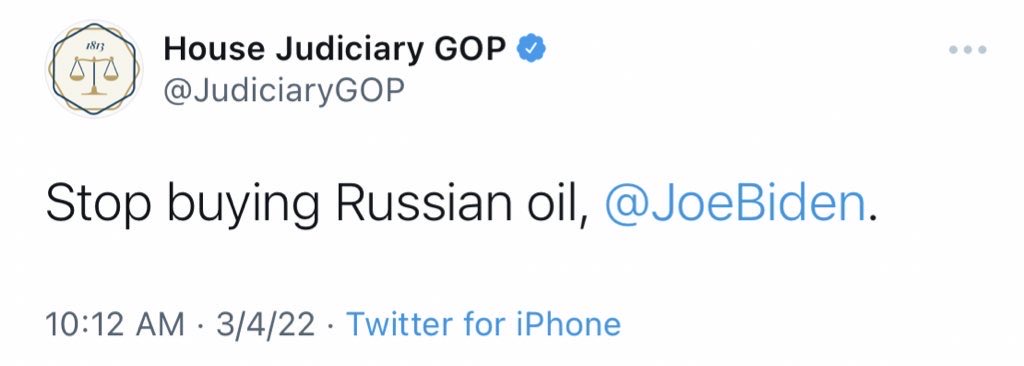Viewport: 1024px width, 366px height.
Task: Click the word House in display name
Action: click(216, 49)
